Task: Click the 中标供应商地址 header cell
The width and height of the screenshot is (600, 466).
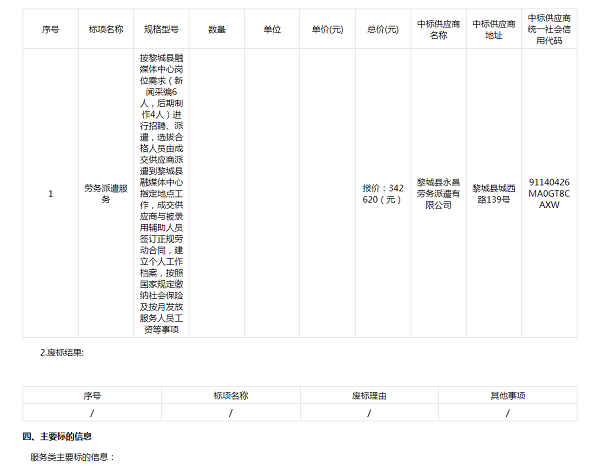Action: [493, 30]
